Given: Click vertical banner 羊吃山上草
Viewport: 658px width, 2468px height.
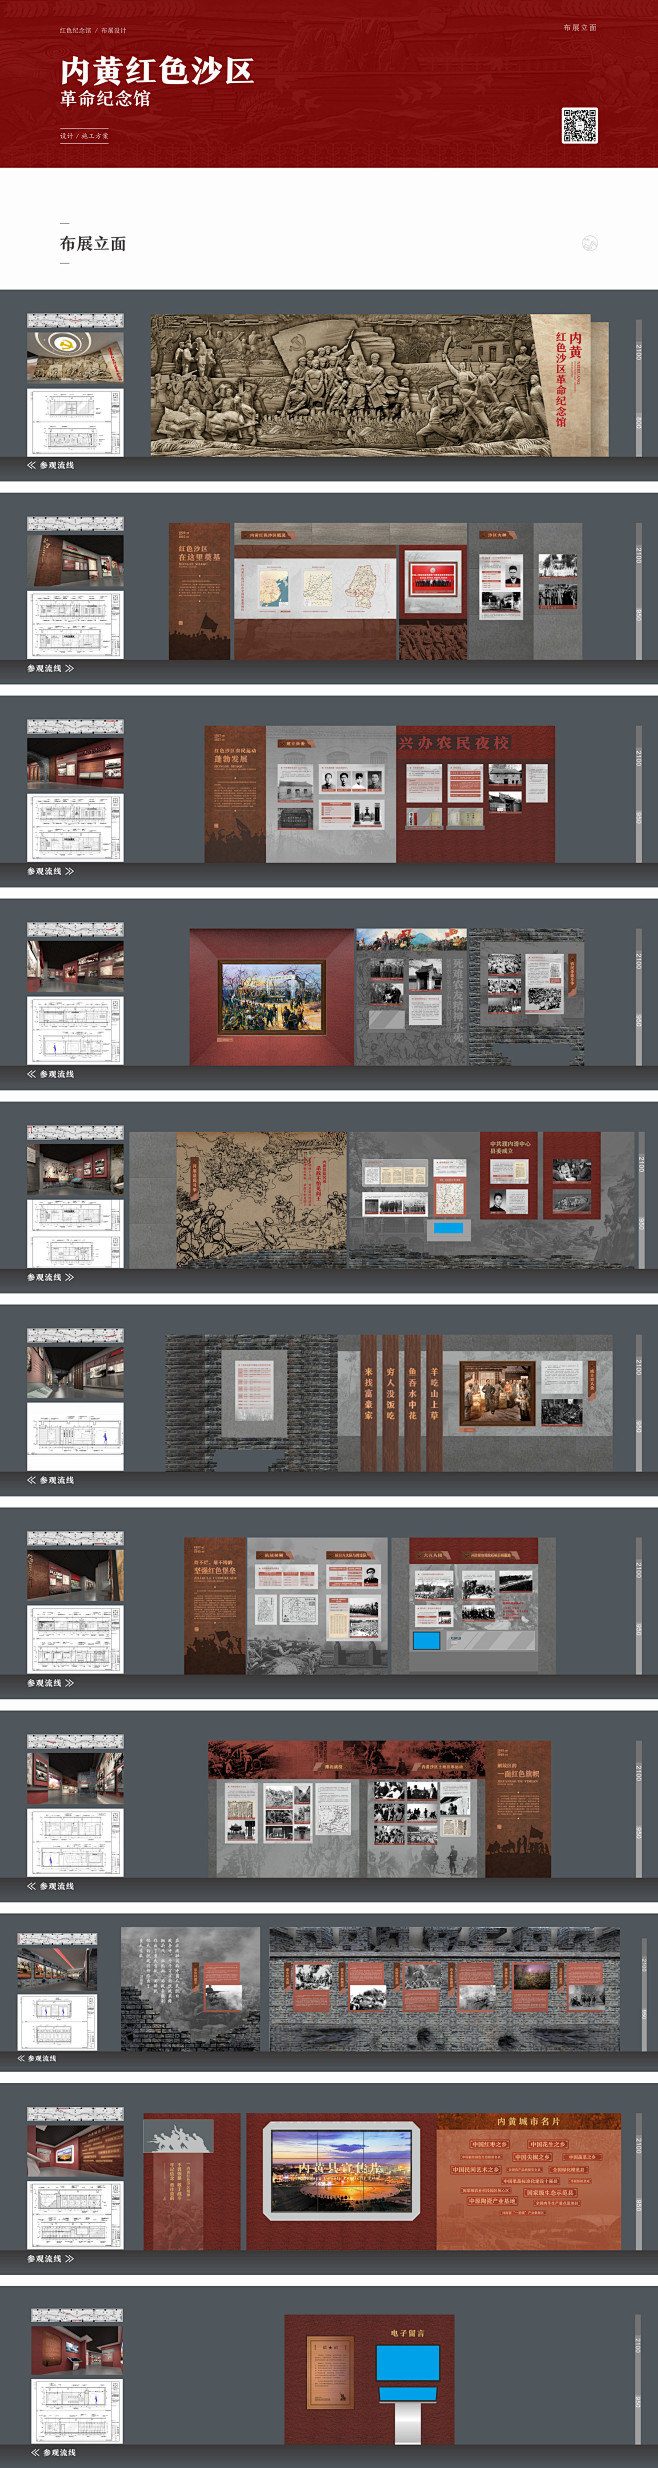Looking at the screenshot, I should pos(434,1403).
